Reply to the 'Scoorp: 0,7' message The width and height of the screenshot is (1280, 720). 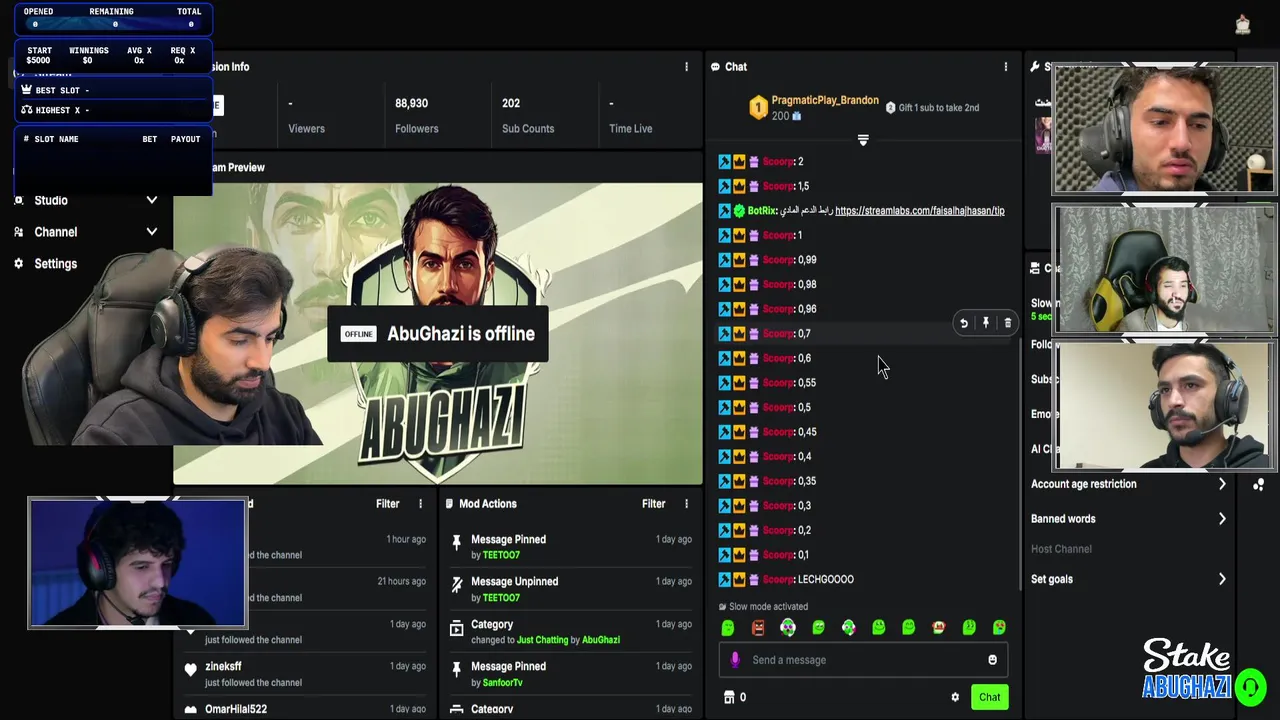pos(964,323)
